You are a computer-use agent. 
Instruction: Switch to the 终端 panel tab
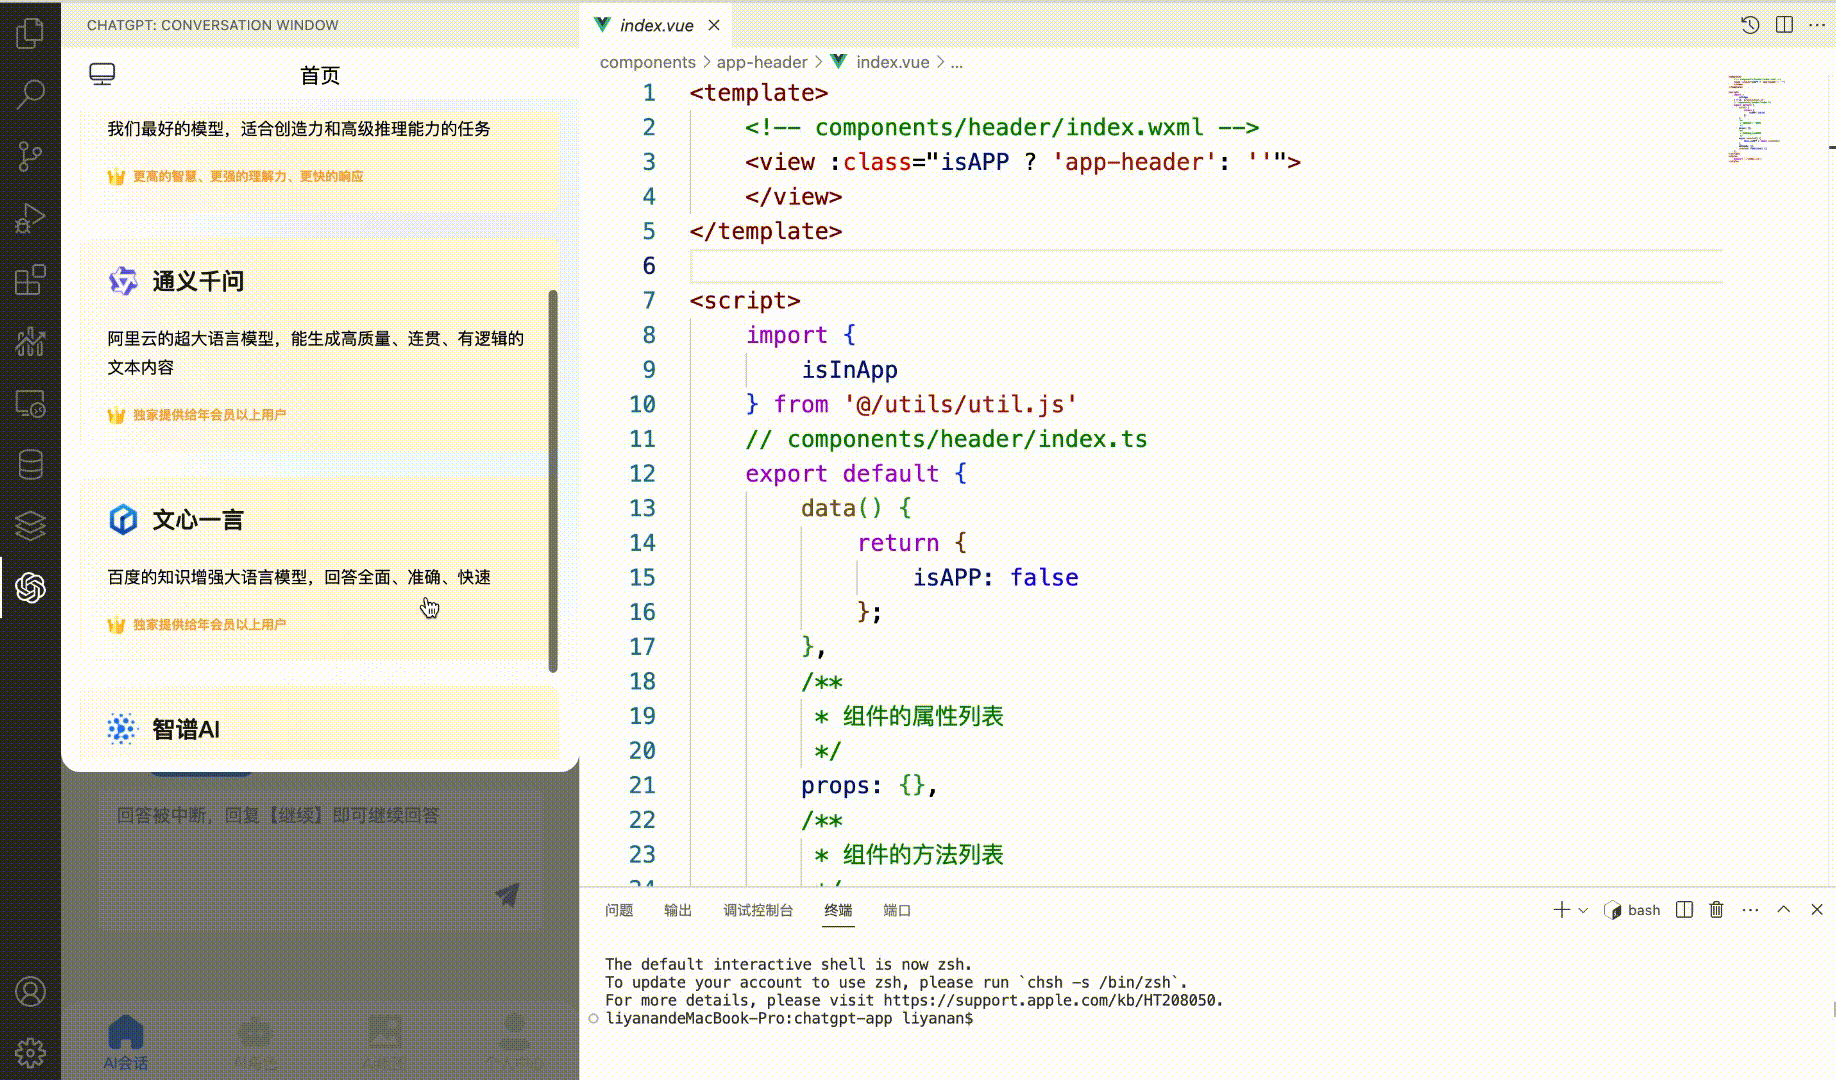pyautogui.click(x=838, y=910)
